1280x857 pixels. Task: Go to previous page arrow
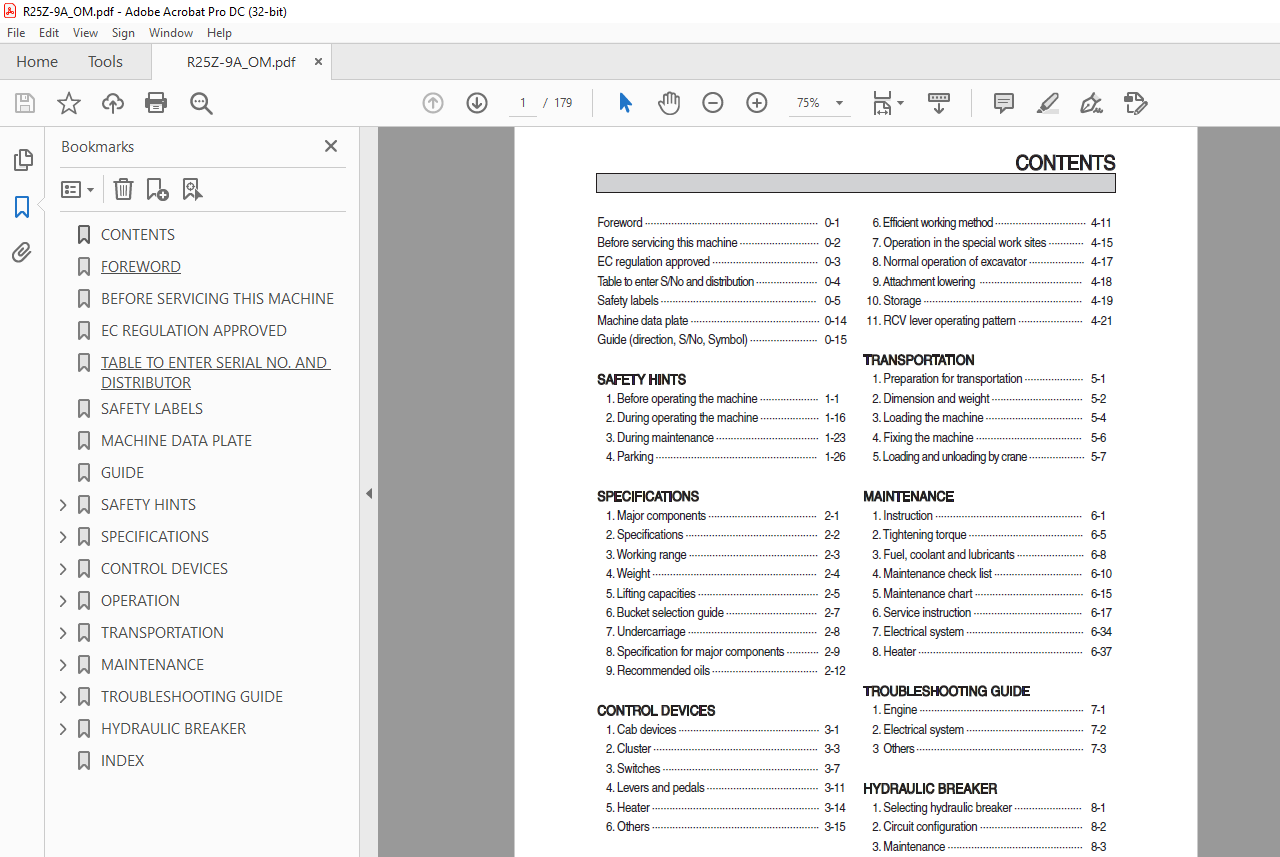pyautogui.click(x=433, y=103)
